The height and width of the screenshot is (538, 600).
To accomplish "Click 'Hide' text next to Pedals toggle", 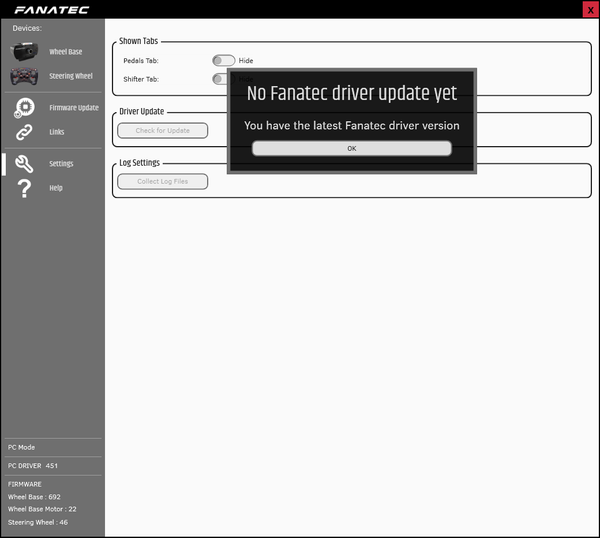I will (246, 60).
